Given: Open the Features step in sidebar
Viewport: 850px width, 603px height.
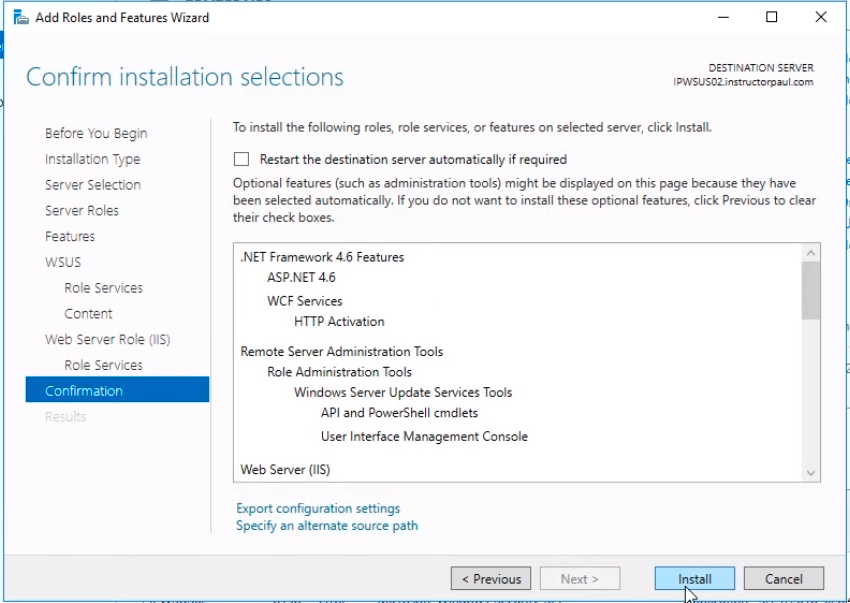Looking at the screenshot, I should click(x=70, y=236).
